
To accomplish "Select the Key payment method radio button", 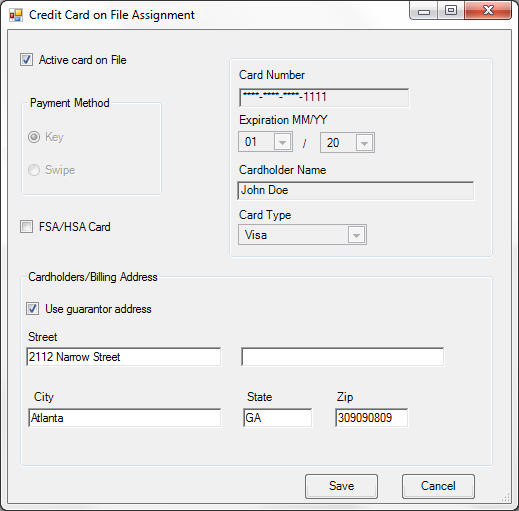I will 34,137.
